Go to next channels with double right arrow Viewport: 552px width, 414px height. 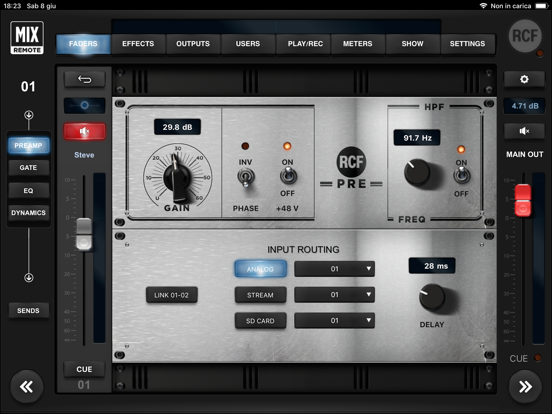point(525,387)
